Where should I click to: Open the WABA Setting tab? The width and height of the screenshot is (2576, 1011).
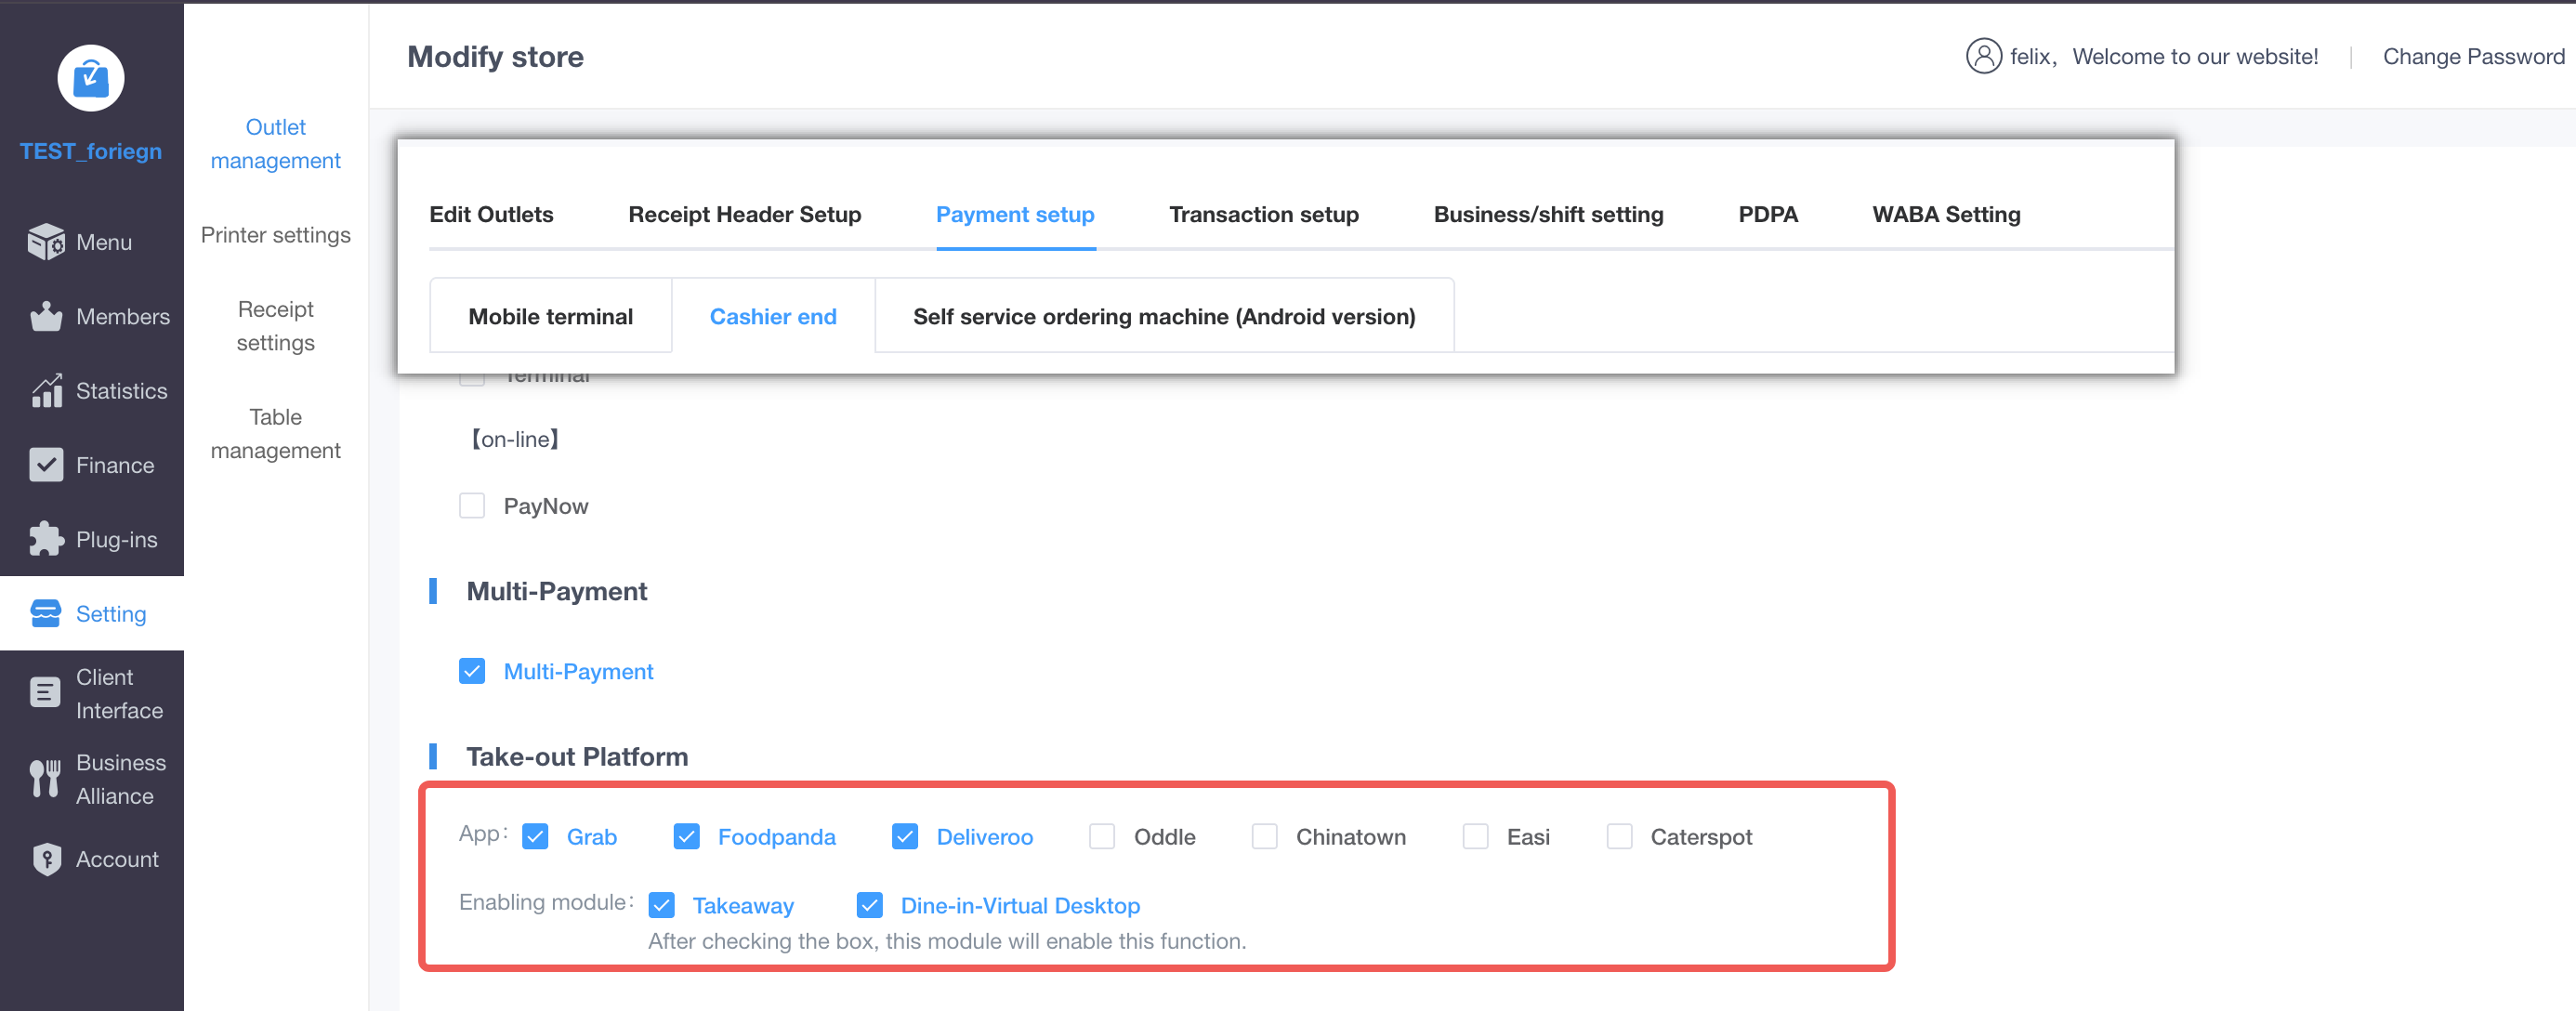pyautogui.click(x=1945, y=214)
